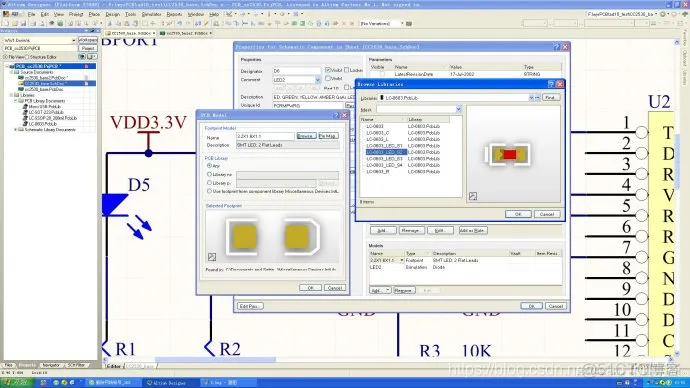Click Add as Rule button in Properties dialog
This screenshot has height=388, width=690.
click(473, 231)
